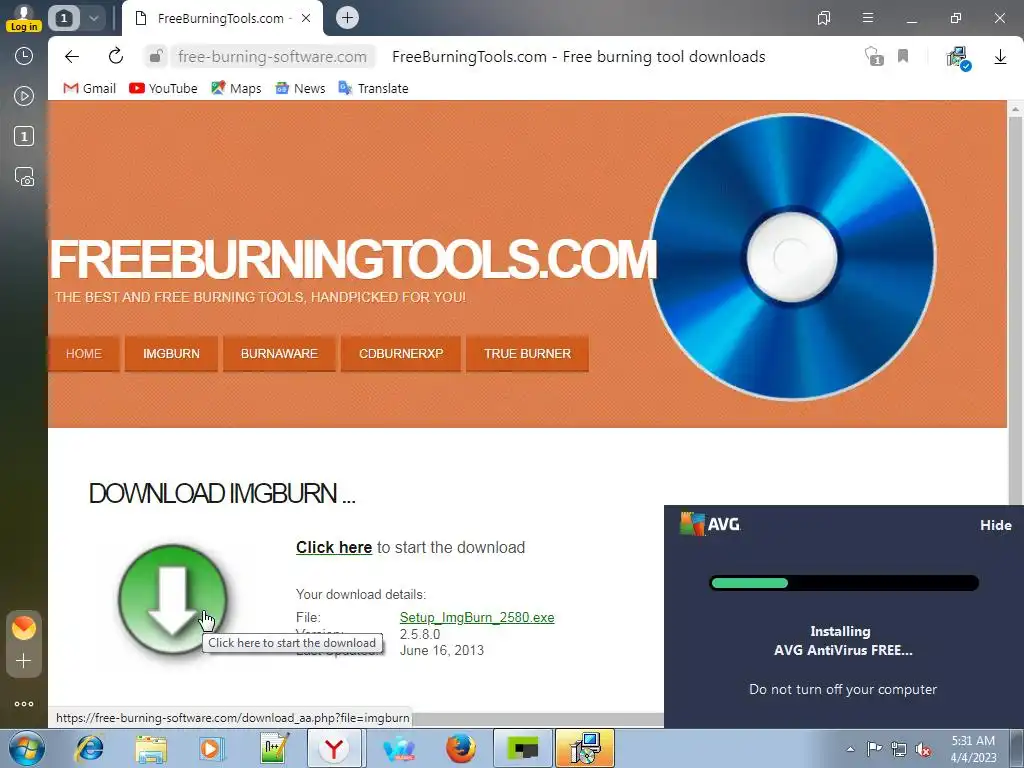Open the IMGBURN menu item

point(171,353)
